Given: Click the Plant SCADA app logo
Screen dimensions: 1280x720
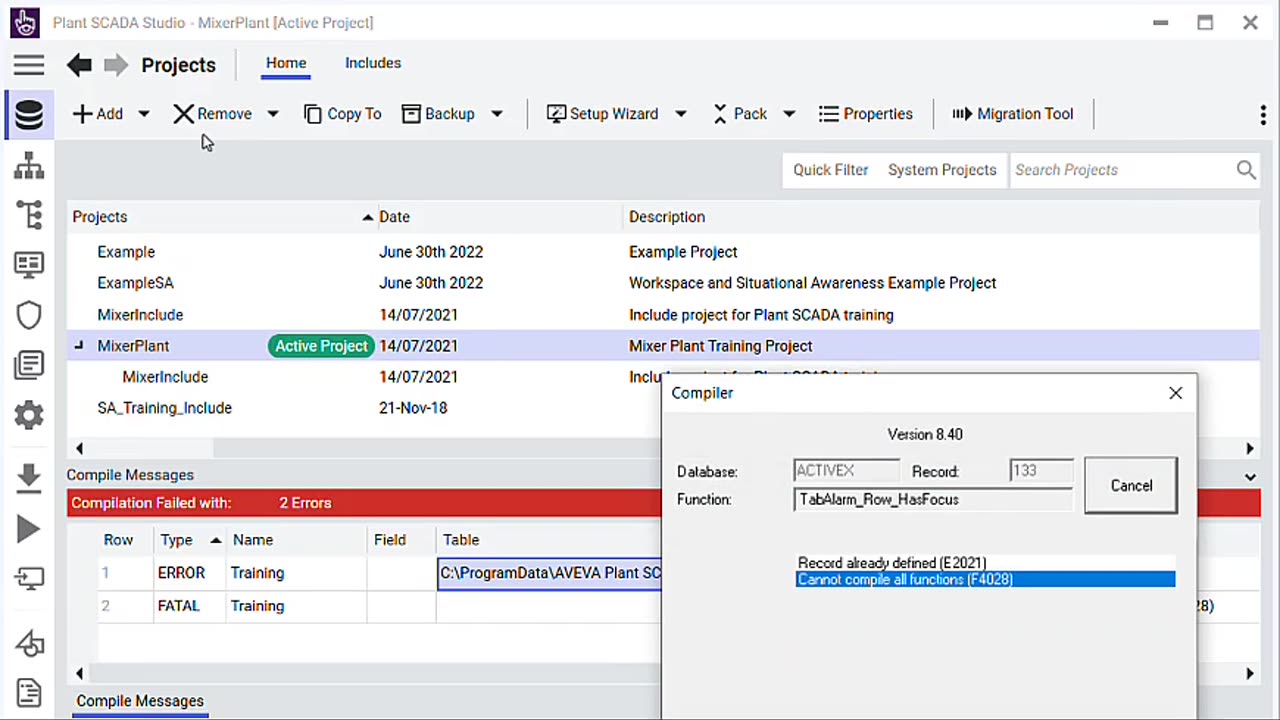Looking at the screenshot, I should pyautogui.click(x=25, y=22).
